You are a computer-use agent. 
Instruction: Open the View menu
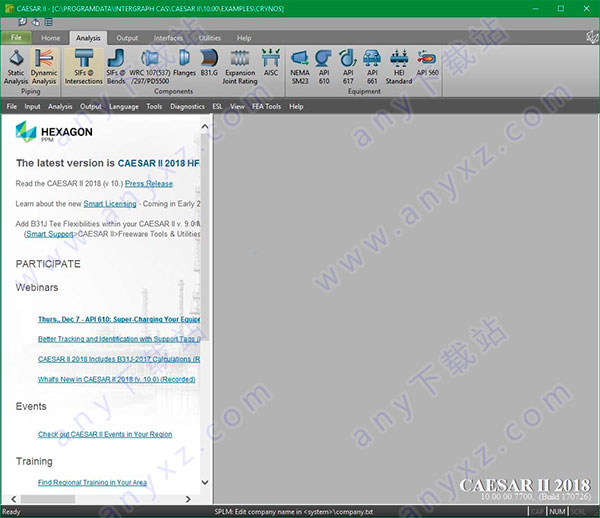(237, 106)
